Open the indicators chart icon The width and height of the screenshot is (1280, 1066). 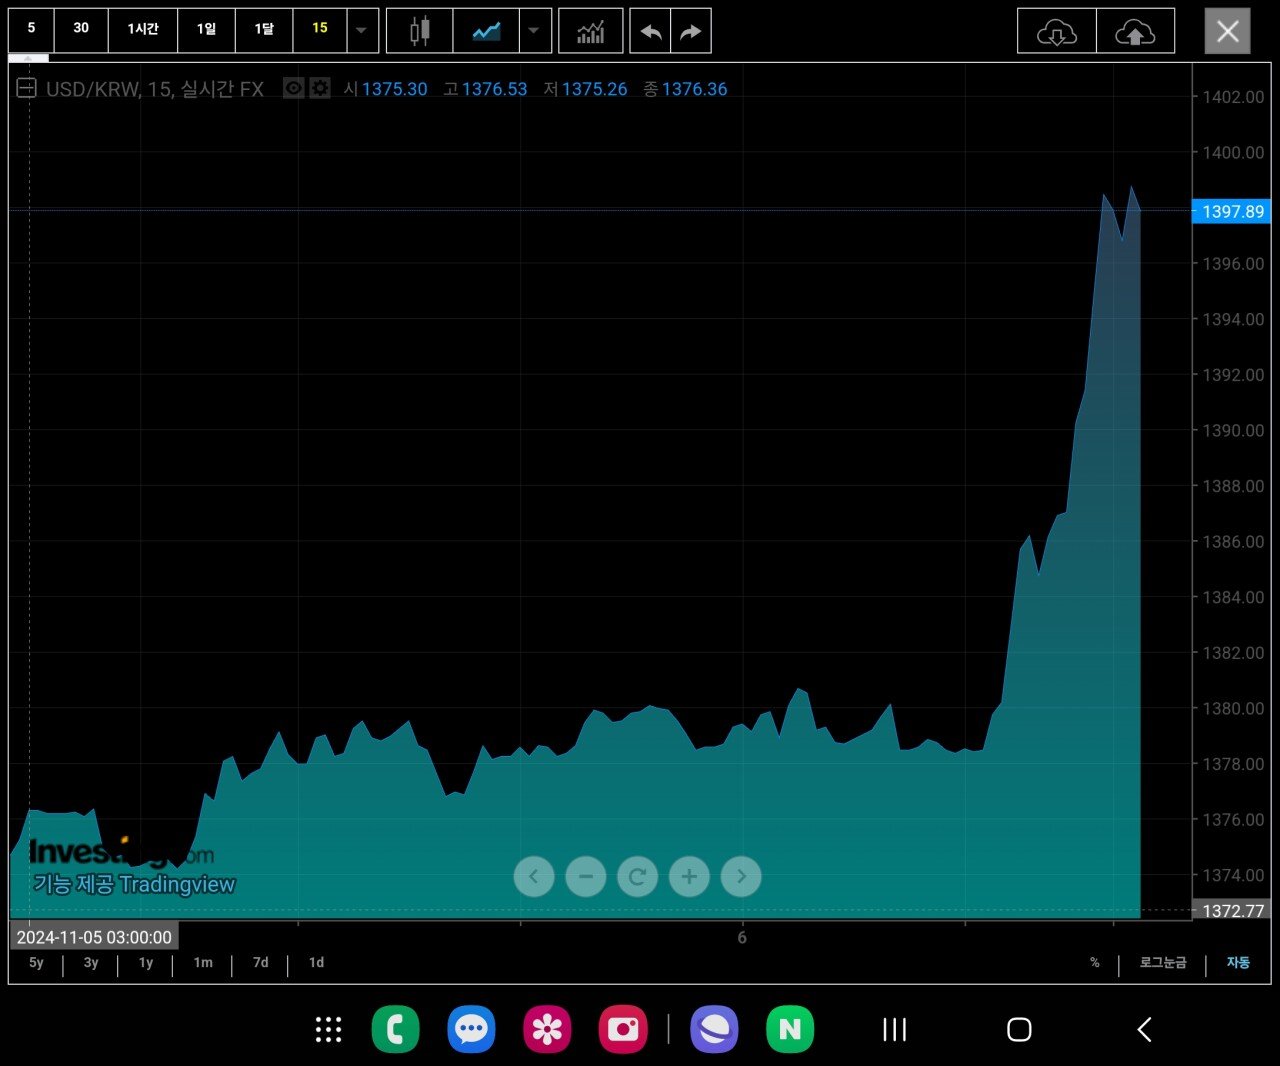coord(590,31)
